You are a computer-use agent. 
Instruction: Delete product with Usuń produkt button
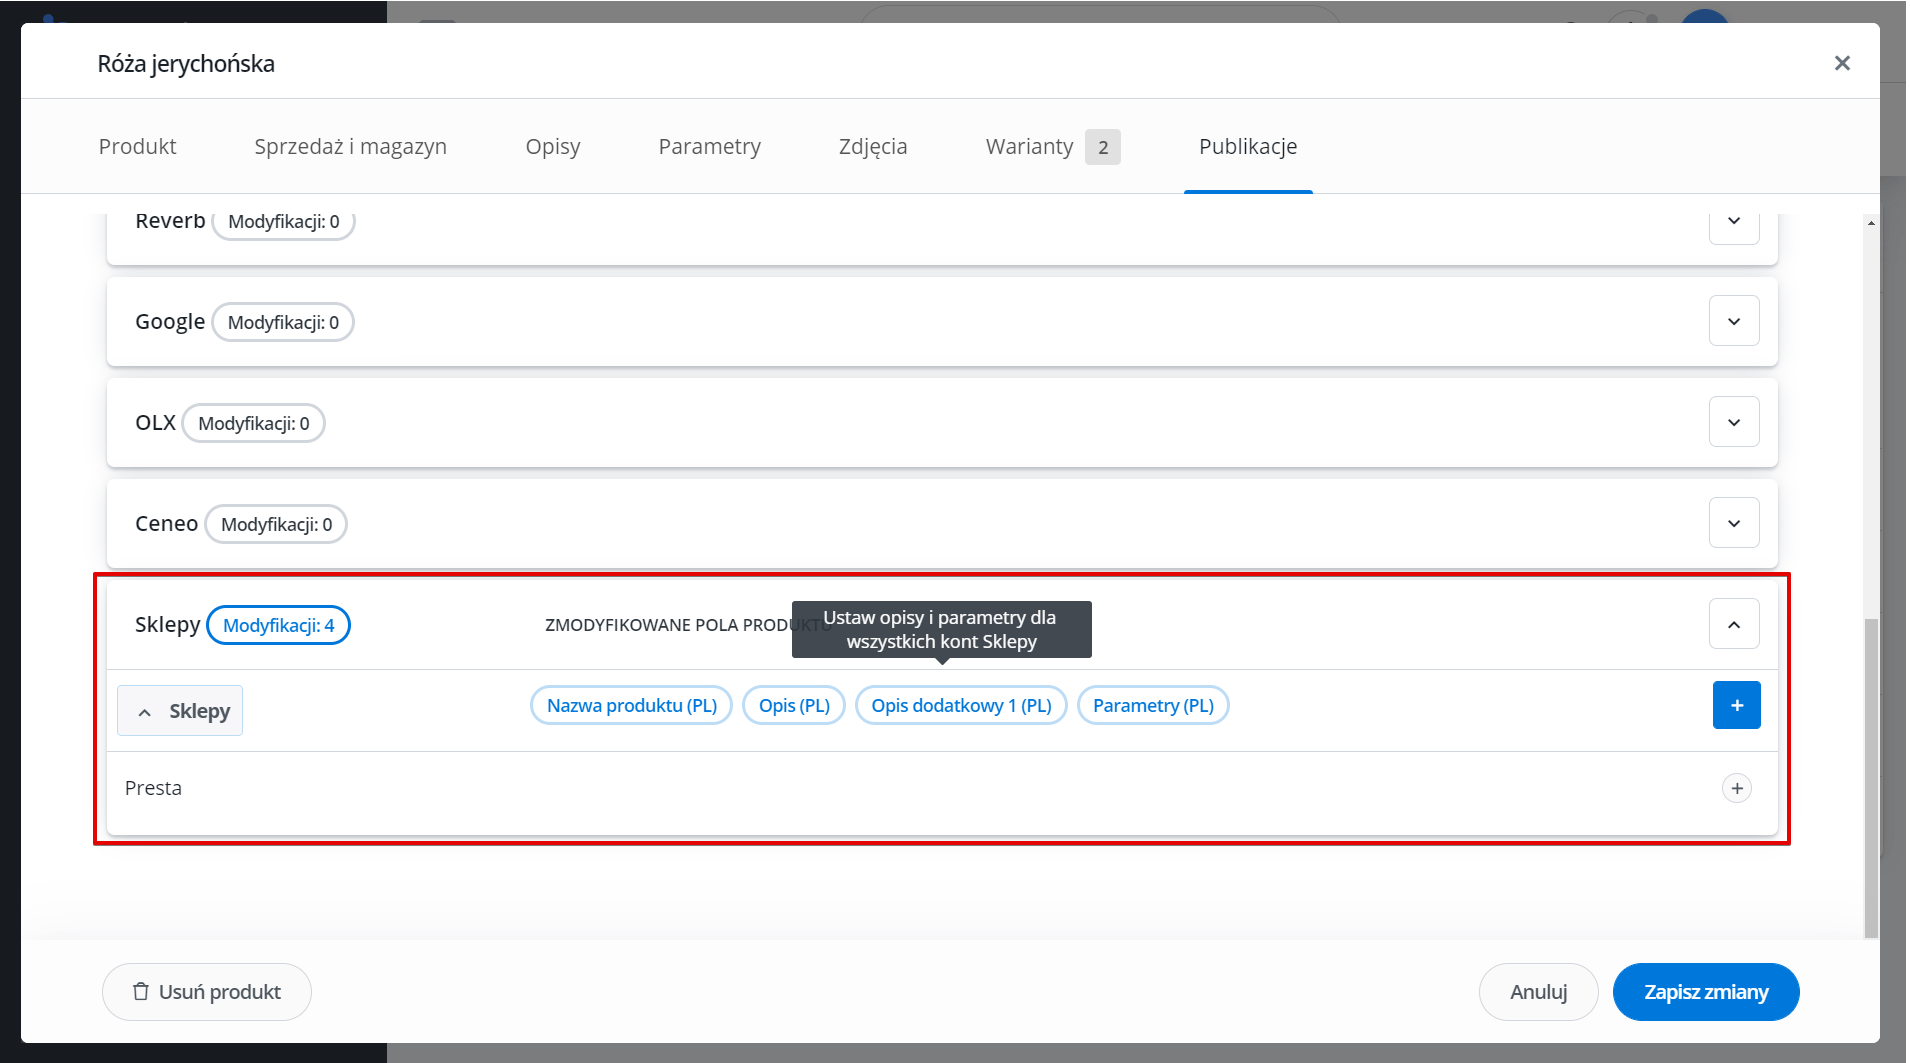point(207,992)
